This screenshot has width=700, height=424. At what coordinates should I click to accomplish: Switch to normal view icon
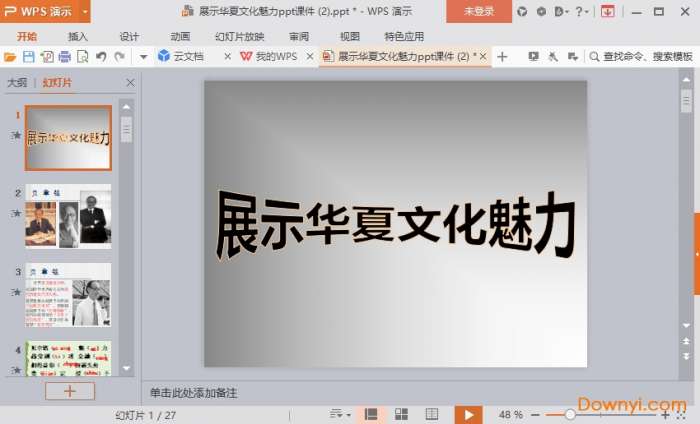pyautogui.click(x=371, y=414)
